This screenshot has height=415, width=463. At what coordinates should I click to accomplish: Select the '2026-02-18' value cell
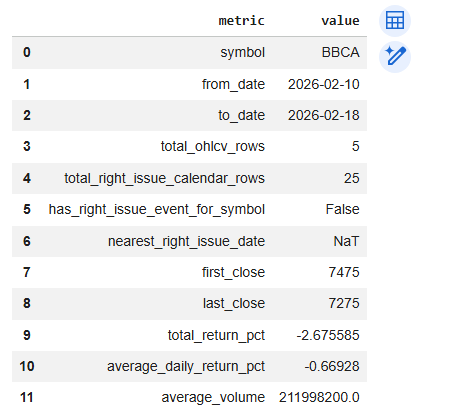(324, 115)
